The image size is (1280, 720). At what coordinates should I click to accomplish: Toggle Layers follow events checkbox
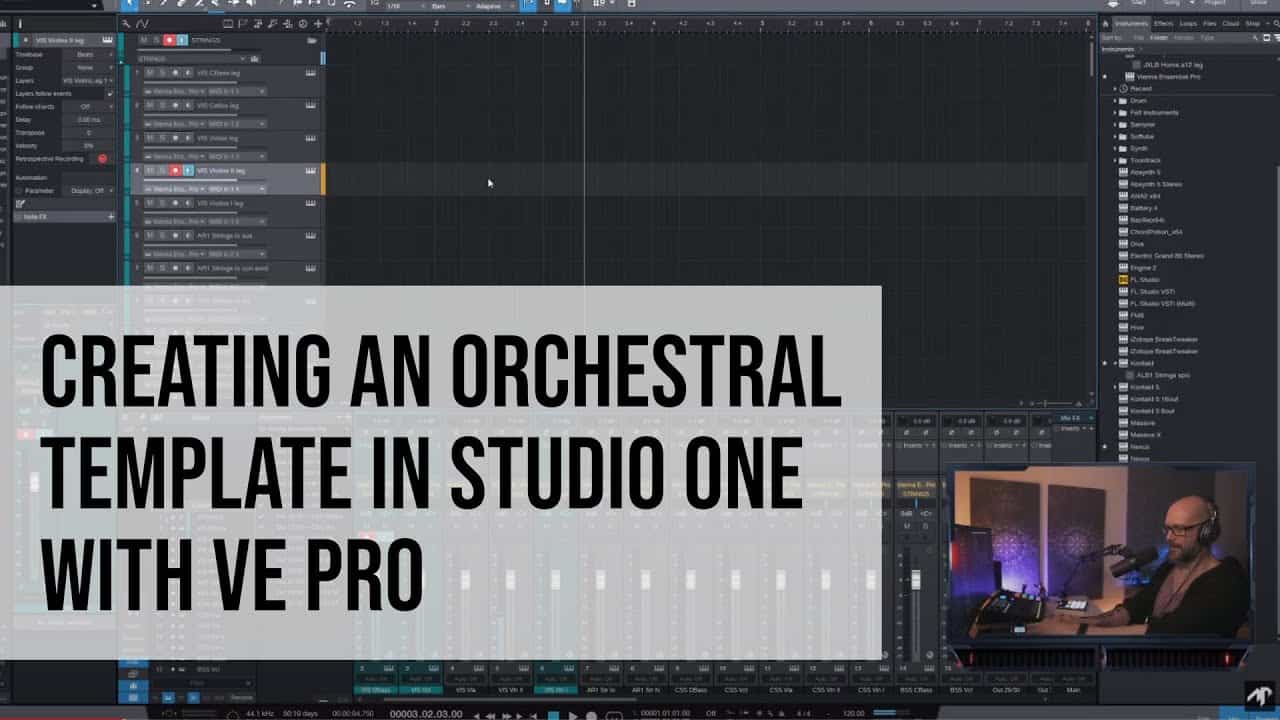click(x=110, y=93)
